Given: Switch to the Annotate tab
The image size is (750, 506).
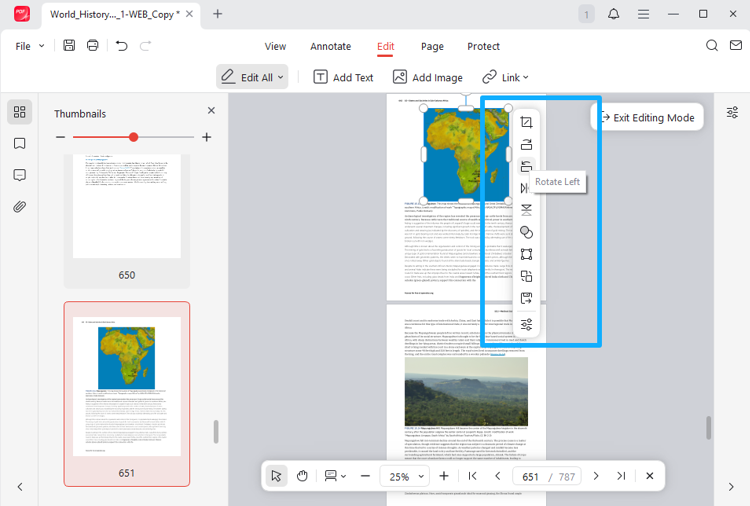Looking at the screenshot, I should (331, 46).
